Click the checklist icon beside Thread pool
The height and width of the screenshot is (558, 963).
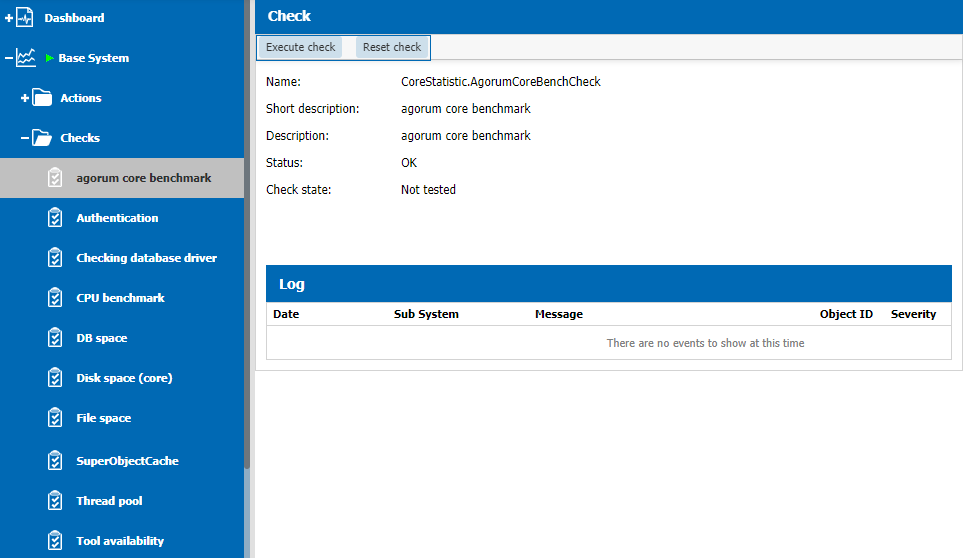[x=56, y=501]
